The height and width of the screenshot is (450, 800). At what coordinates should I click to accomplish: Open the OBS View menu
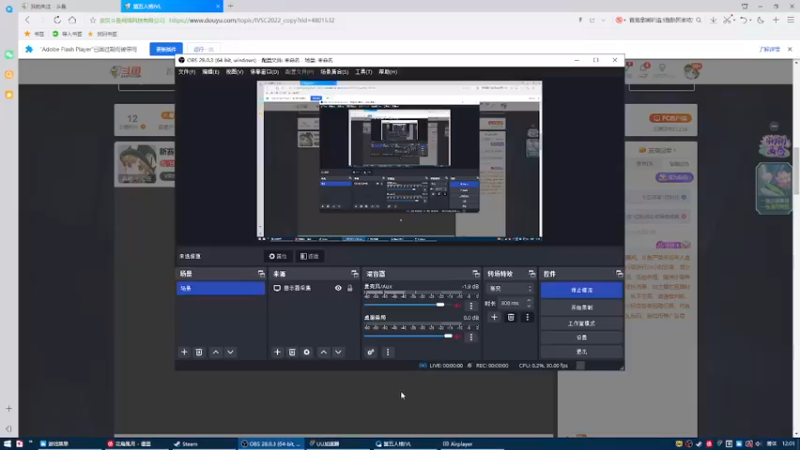coord(235,72)
